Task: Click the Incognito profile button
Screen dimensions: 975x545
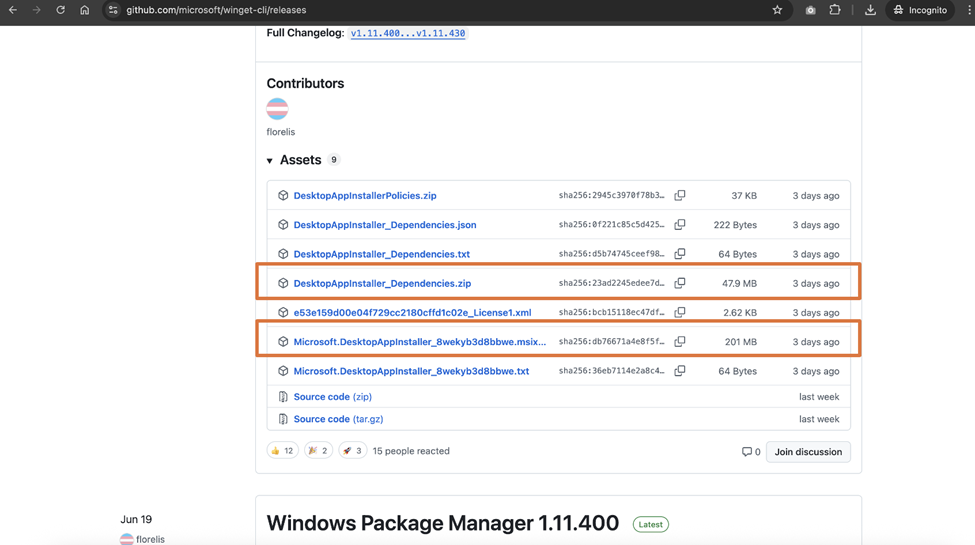Action: pos(920,10)
